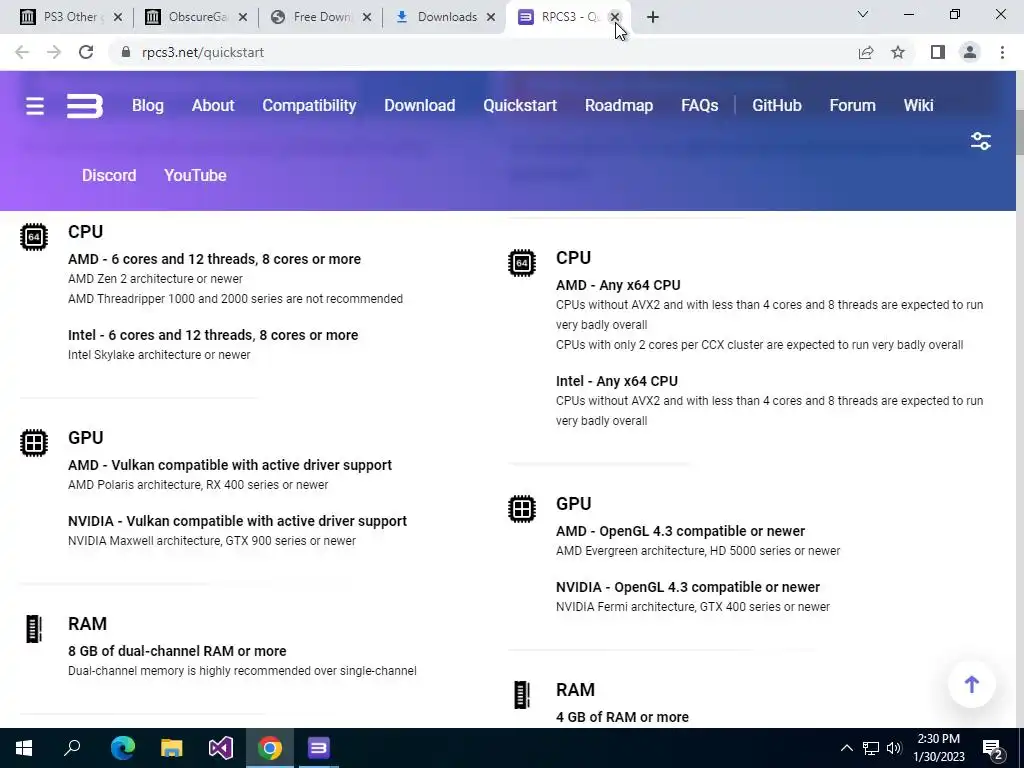Open the Blog page
1024x768 pixels.
click(148, 106)
